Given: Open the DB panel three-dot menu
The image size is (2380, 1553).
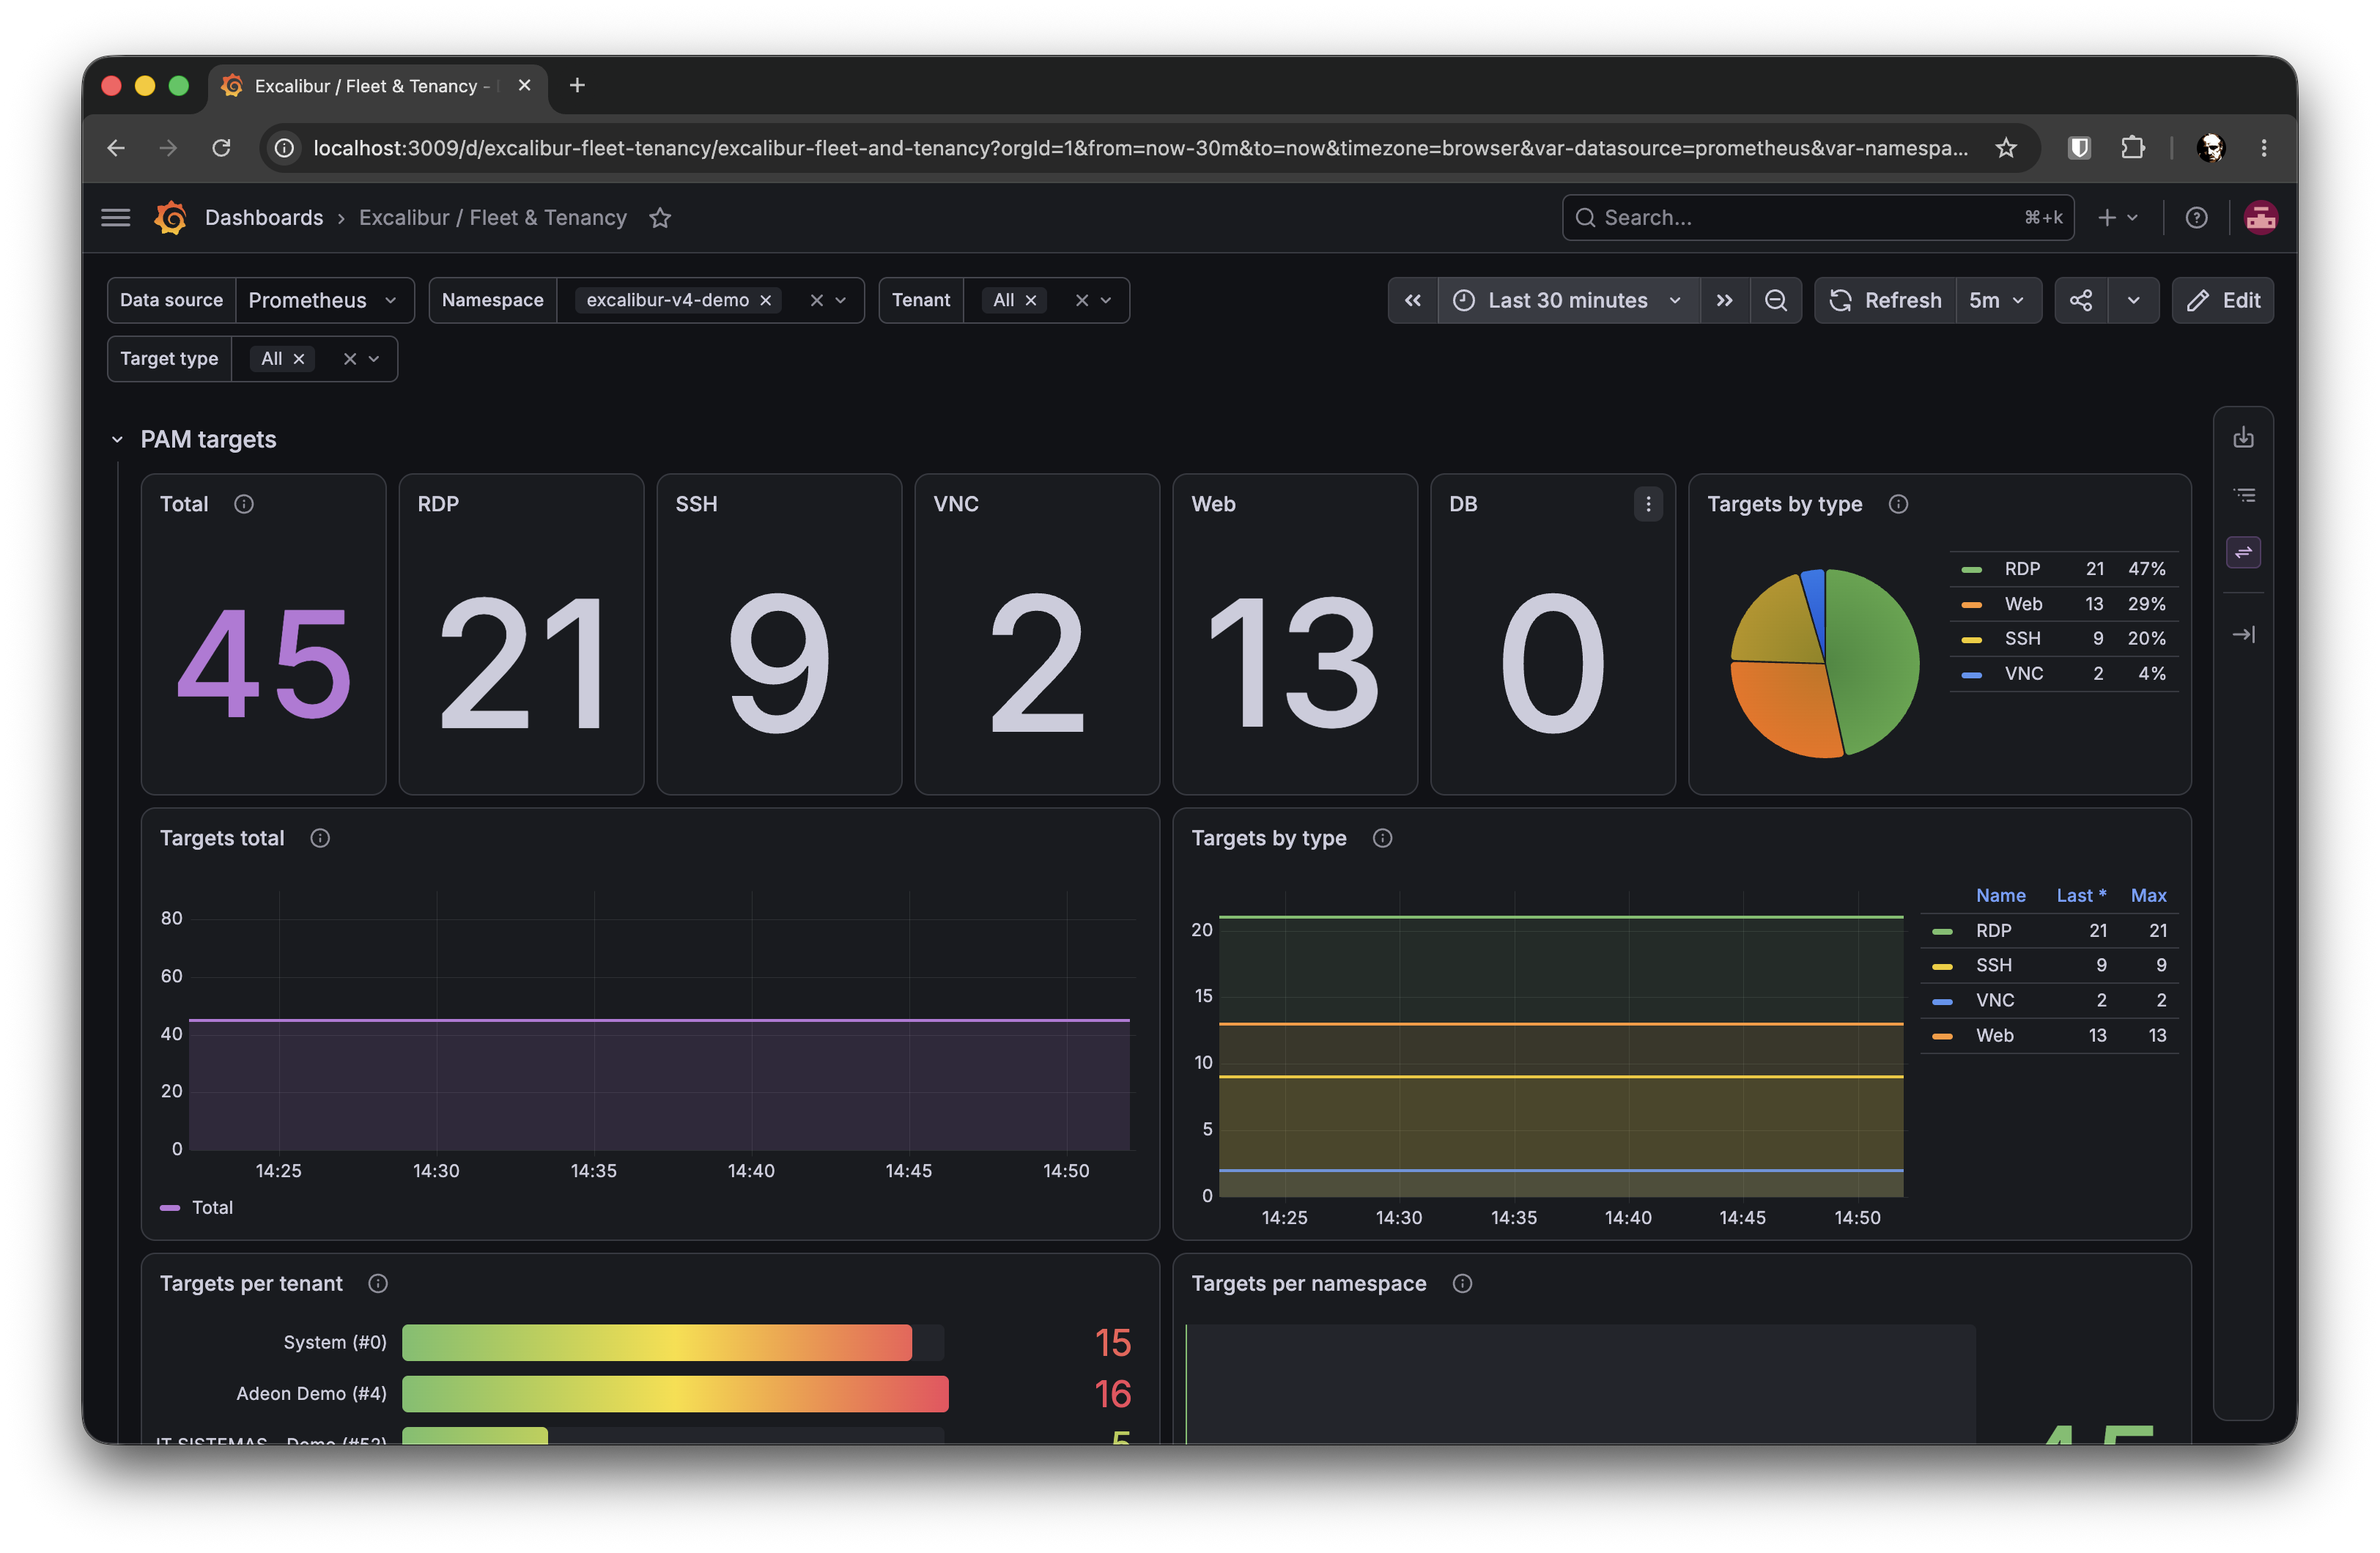Looking at the screenshot, I should point(1648,504).
